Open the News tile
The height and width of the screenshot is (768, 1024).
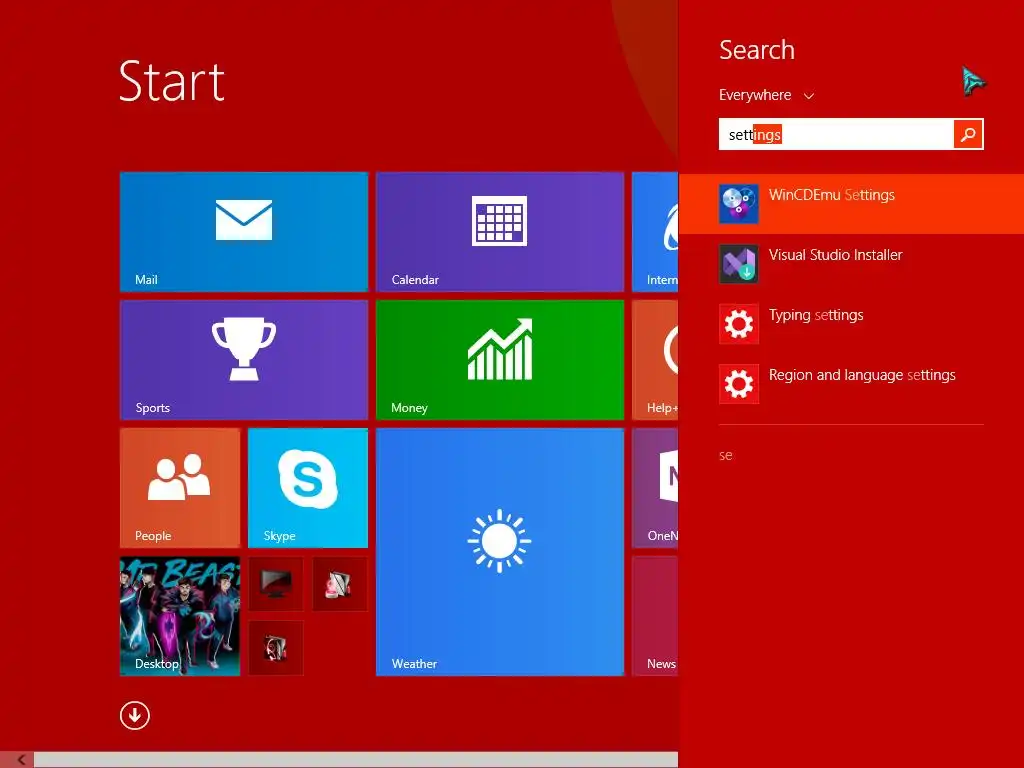click(x=655, y=615)
